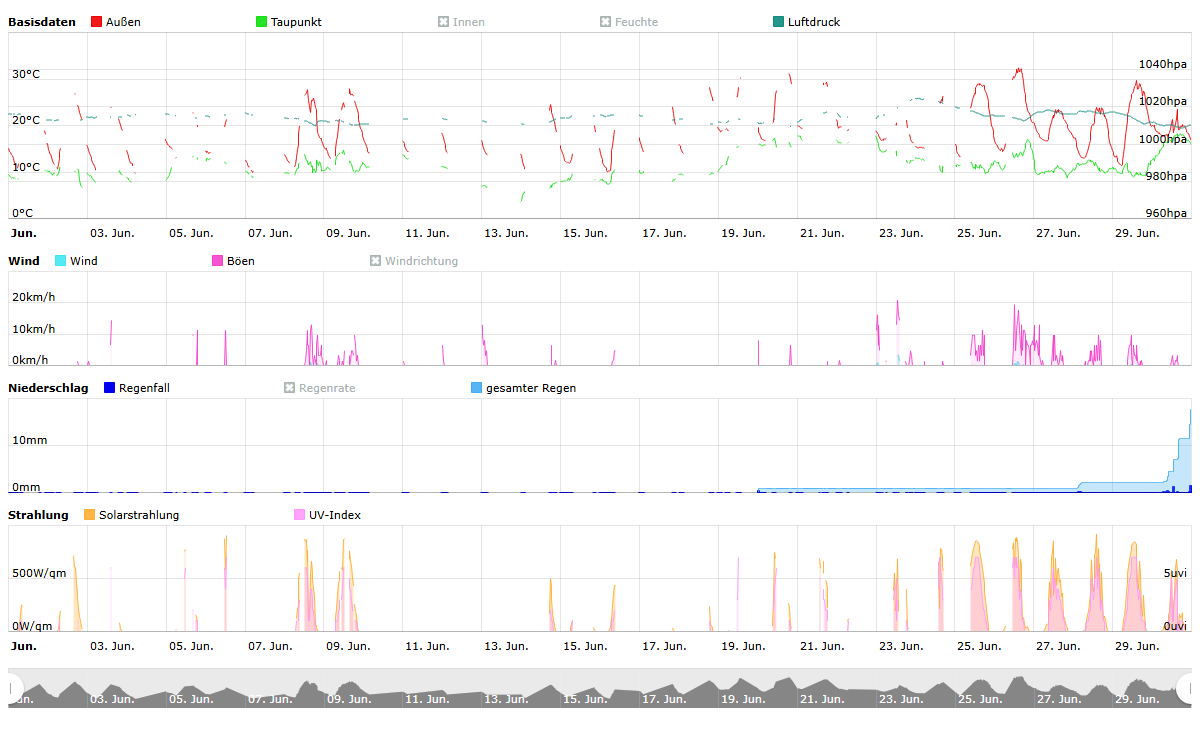Click the Strahlung section heading

[38, 515]
